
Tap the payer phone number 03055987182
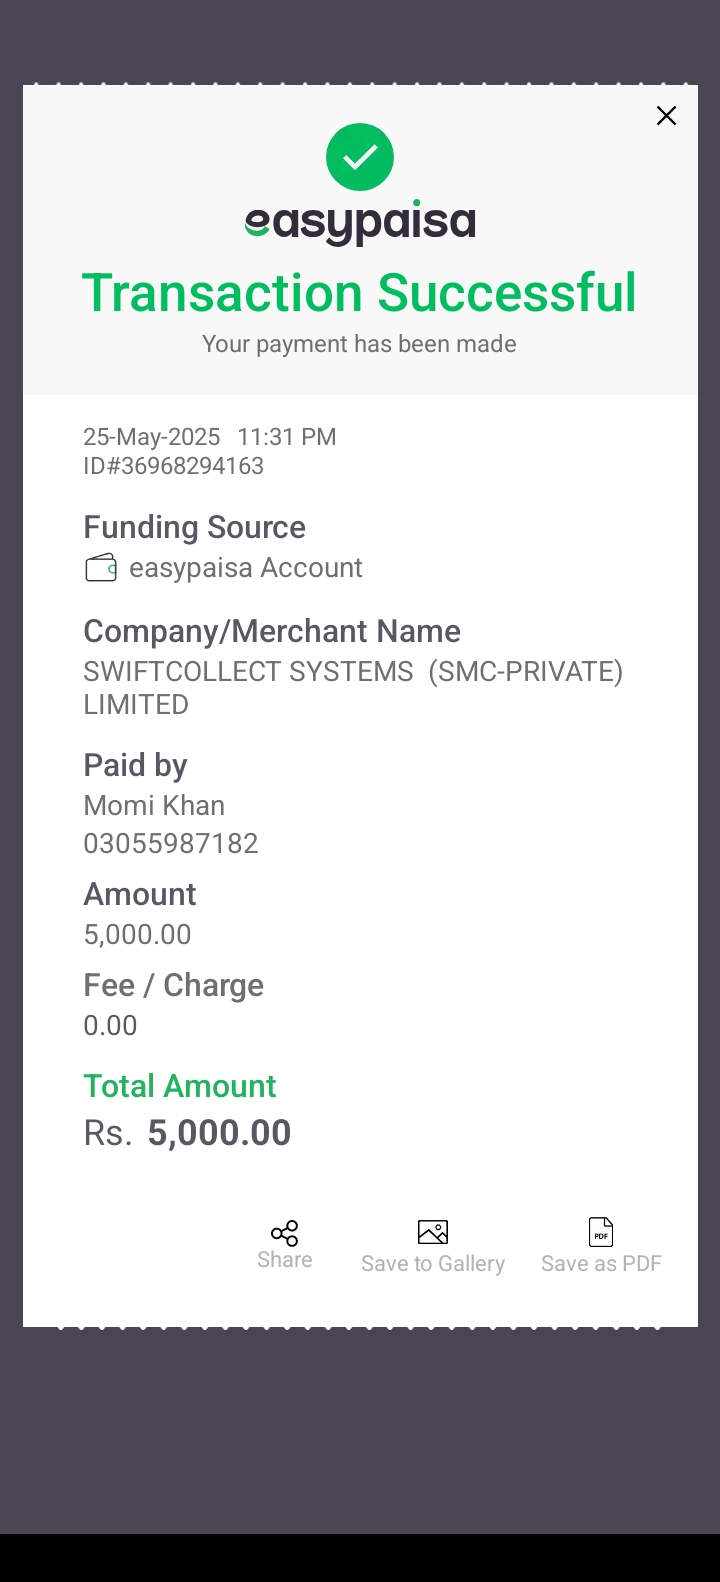click(171, 843)
